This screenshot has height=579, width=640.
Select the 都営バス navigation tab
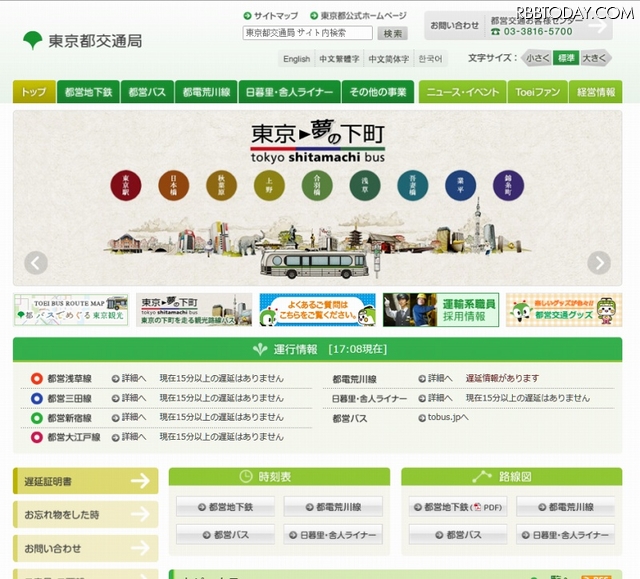tap(147, 92)
